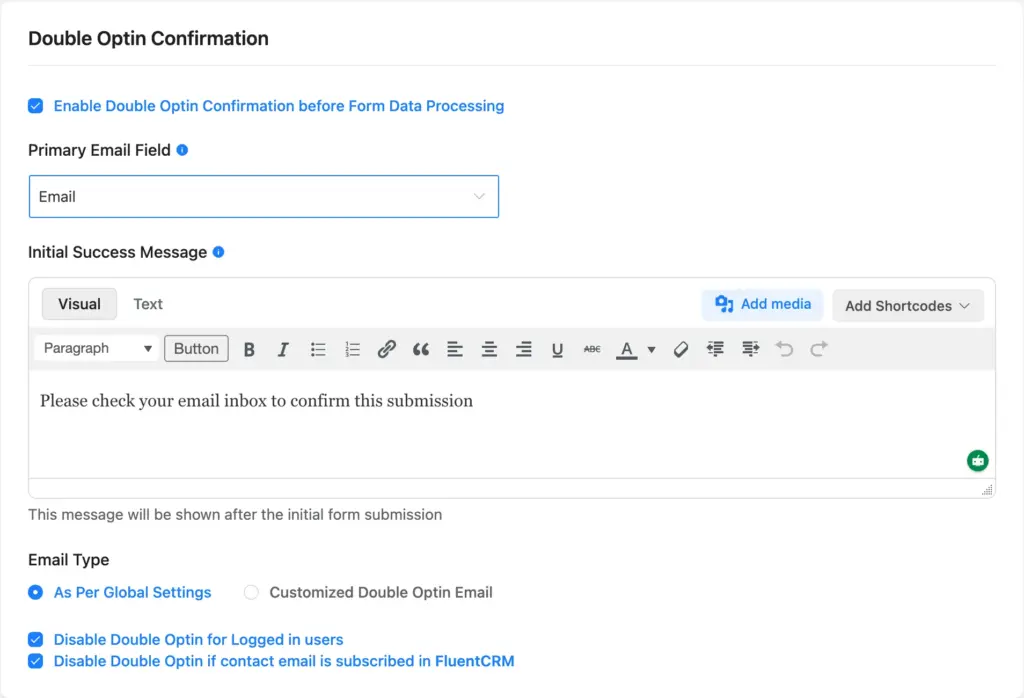Click the Add media button
1024x698 pixels.
pyautogui.click(x=762, y=305)
